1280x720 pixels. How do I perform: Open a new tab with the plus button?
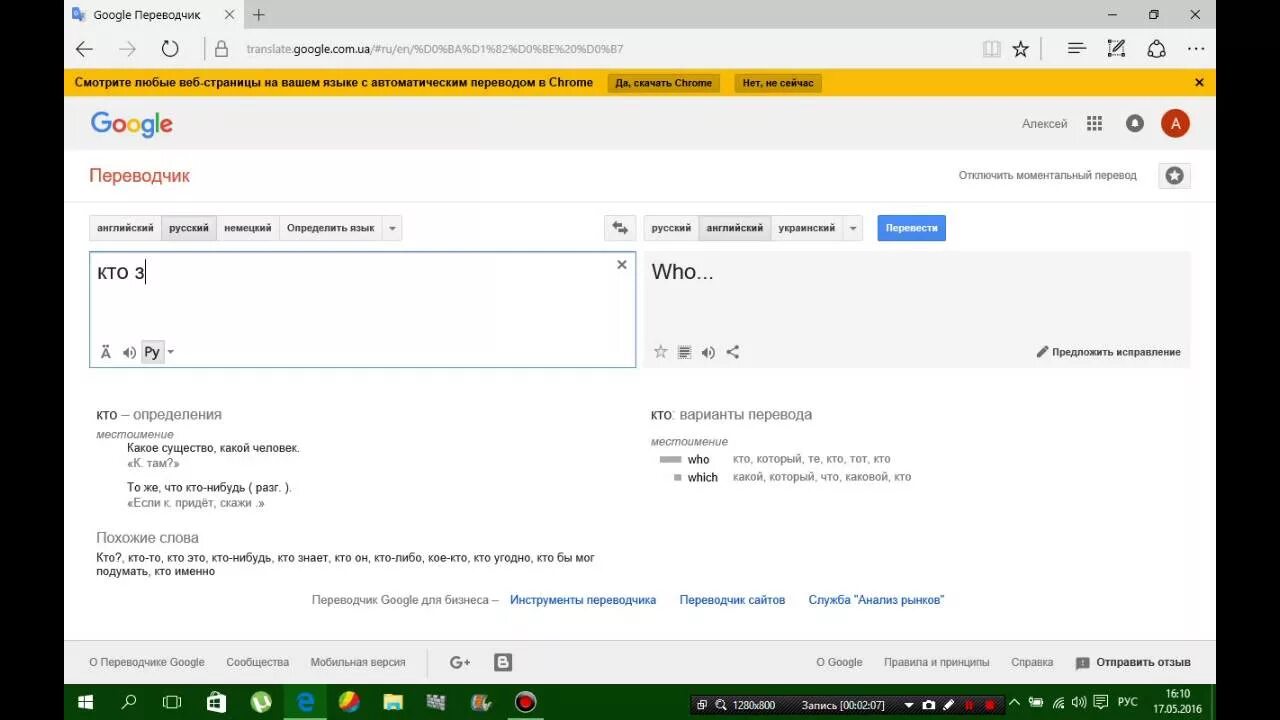click(259, 15)
